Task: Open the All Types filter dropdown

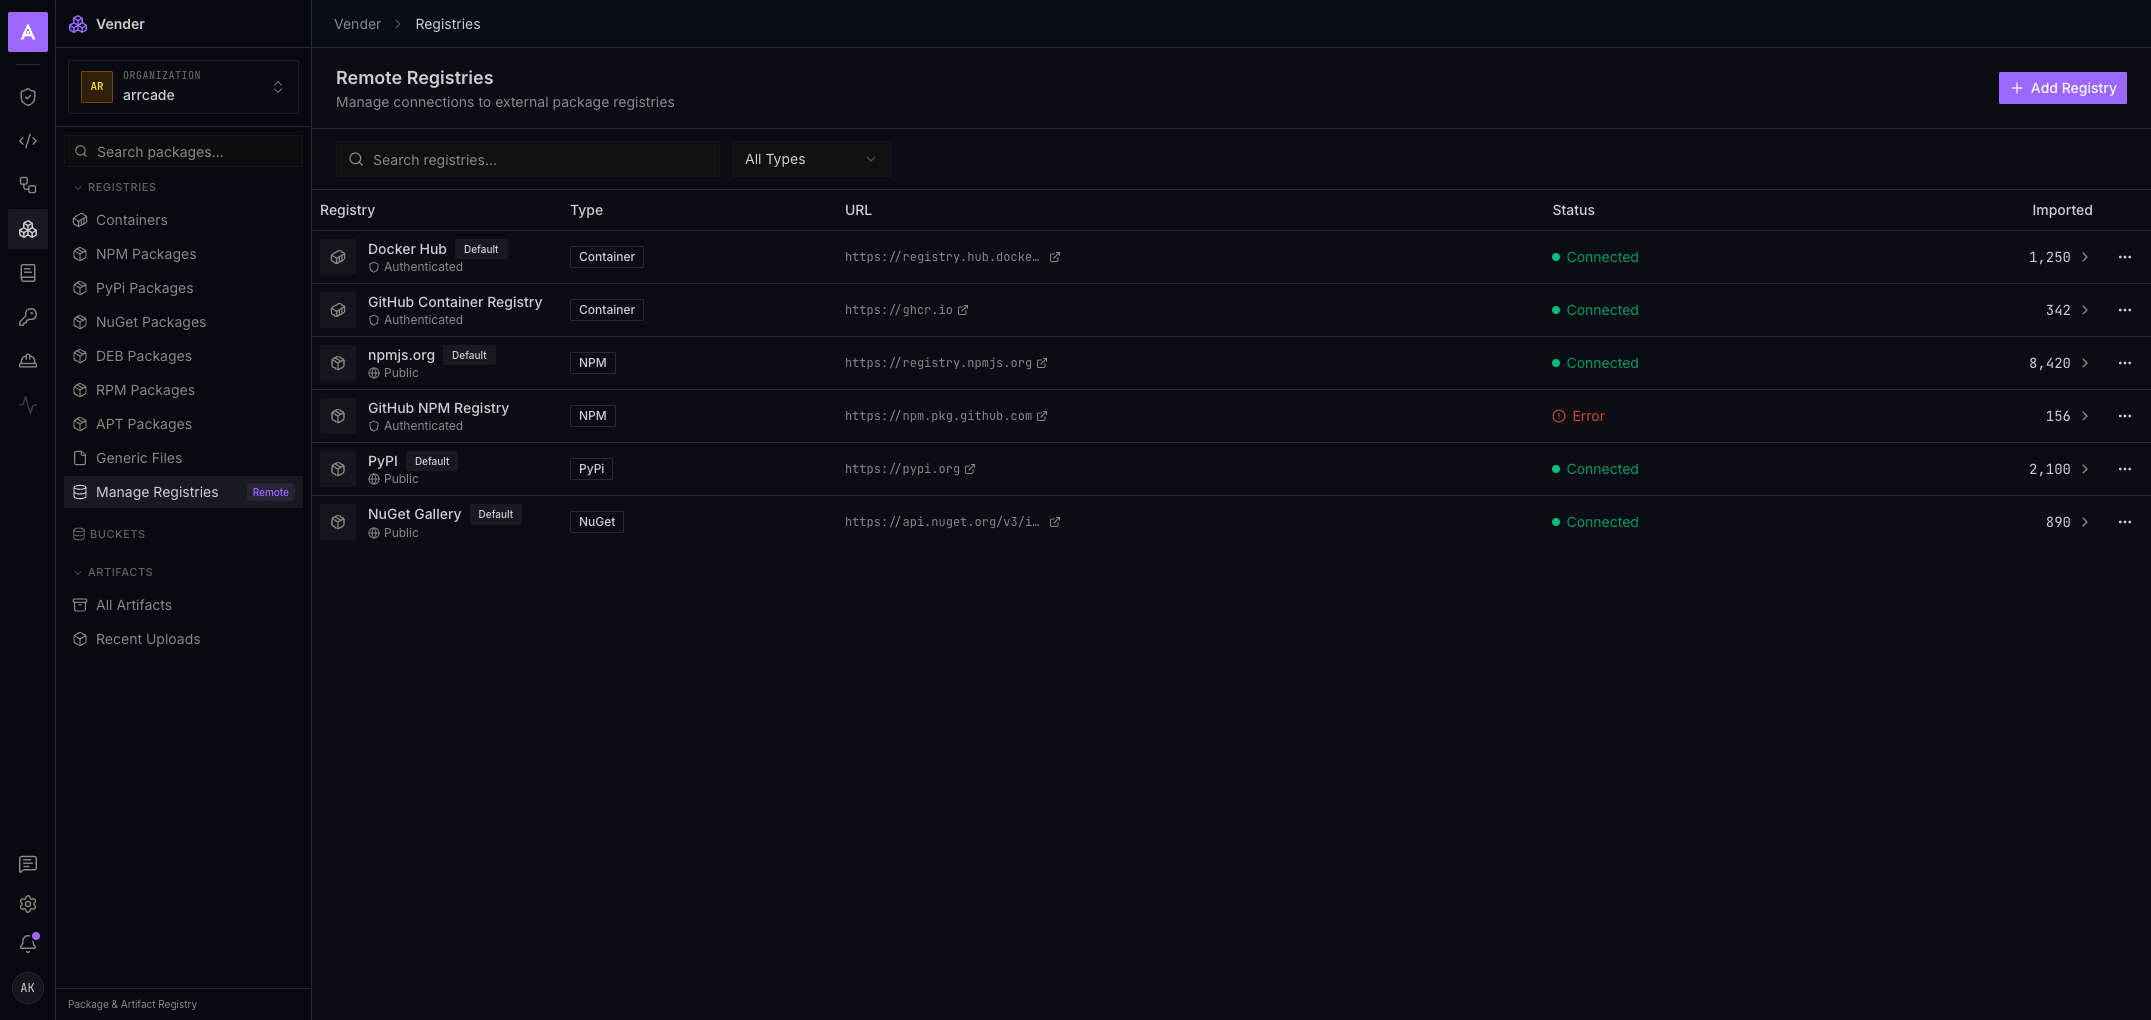Action: tap(811, 159)
